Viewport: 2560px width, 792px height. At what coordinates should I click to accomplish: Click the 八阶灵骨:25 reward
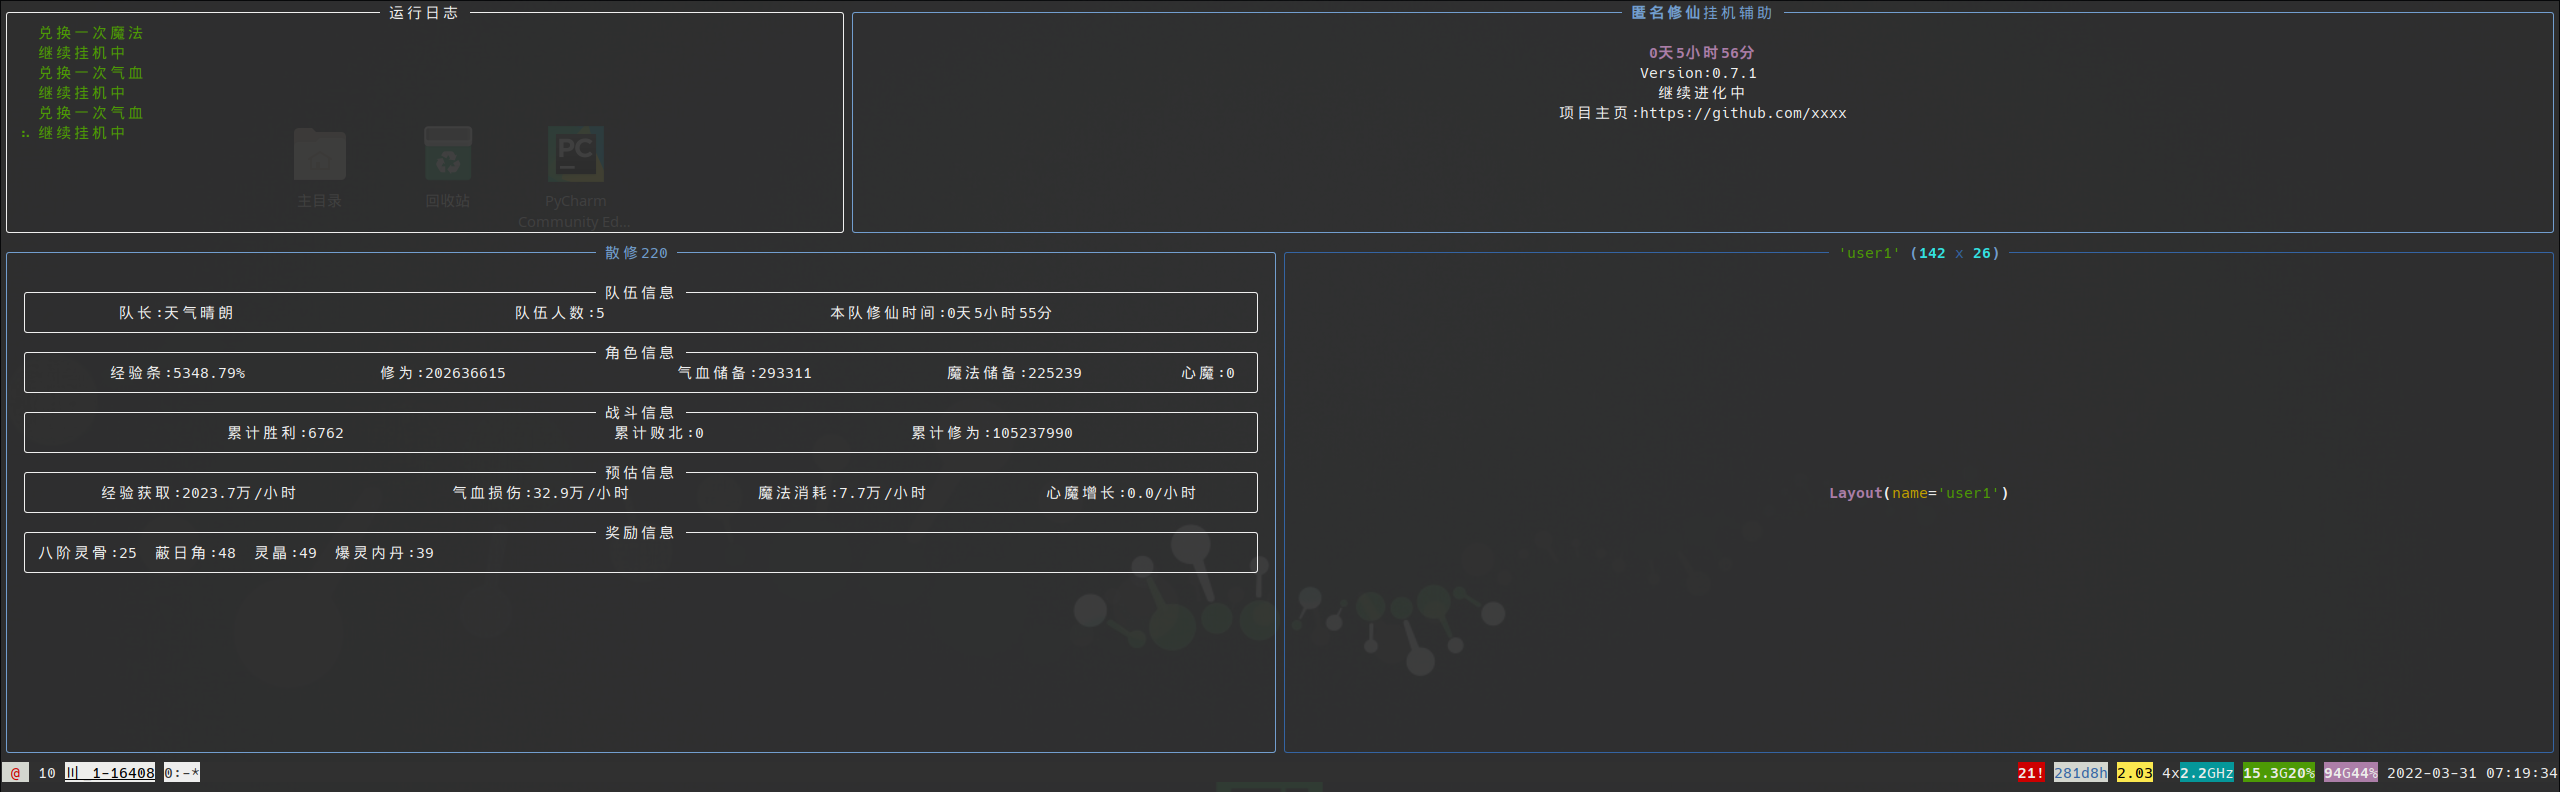pos(88,553)
